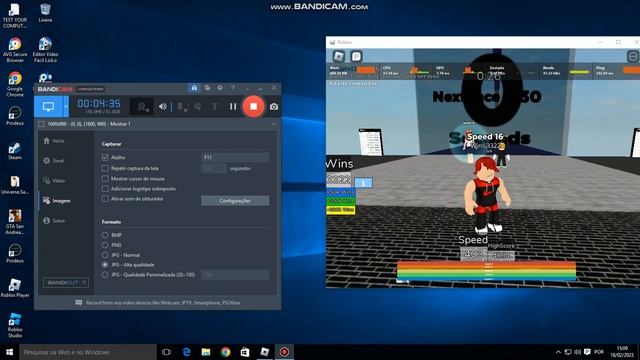Select PNG image format
640x360 pixels.
[x=105, y=245]
